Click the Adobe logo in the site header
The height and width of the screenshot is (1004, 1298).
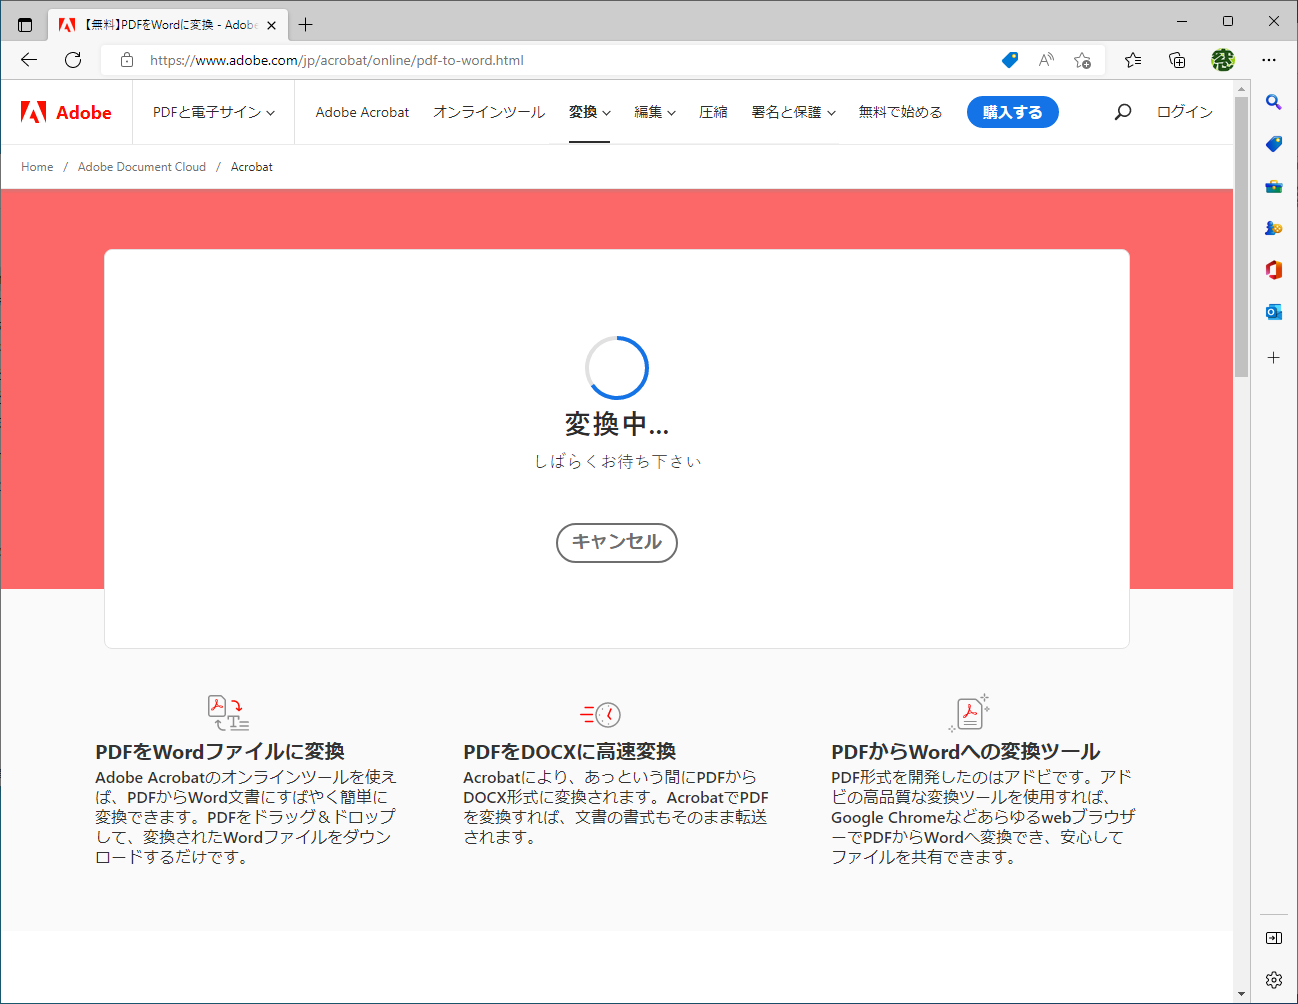pyautogui.click(x=66, y=112)
